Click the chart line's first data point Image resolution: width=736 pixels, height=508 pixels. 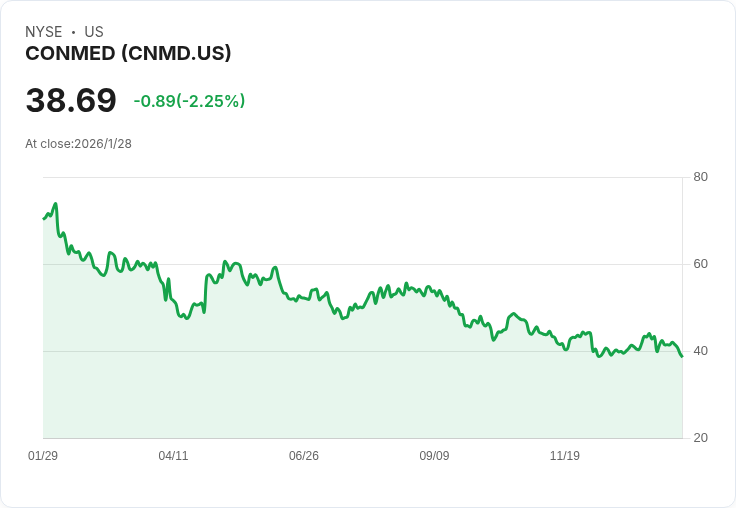(44, 219)
